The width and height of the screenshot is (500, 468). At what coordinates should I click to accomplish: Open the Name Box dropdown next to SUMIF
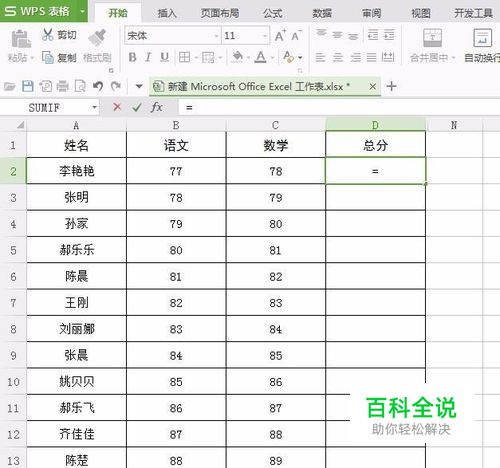tap(94, 107)
